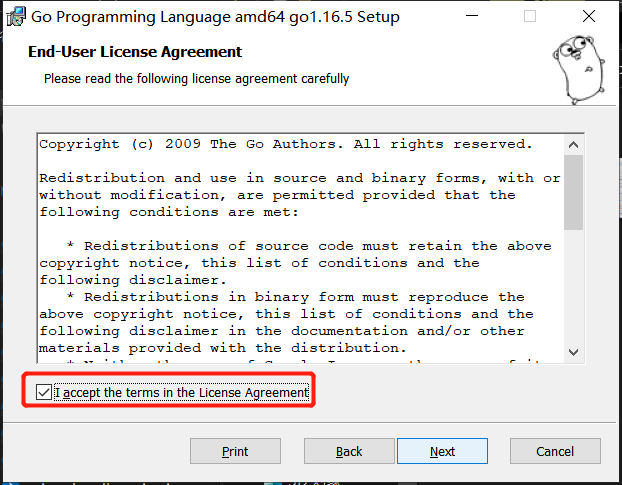Proceed by clicking Next
The height and width of the screenshot is (485, 622).
point(443,451)
